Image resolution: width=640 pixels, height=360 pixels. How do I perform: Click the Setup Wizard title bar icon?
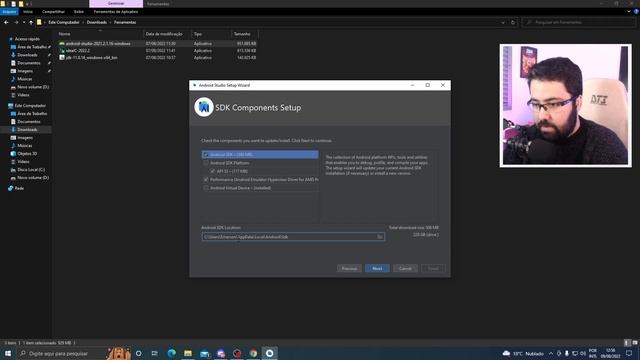point(195,85)
